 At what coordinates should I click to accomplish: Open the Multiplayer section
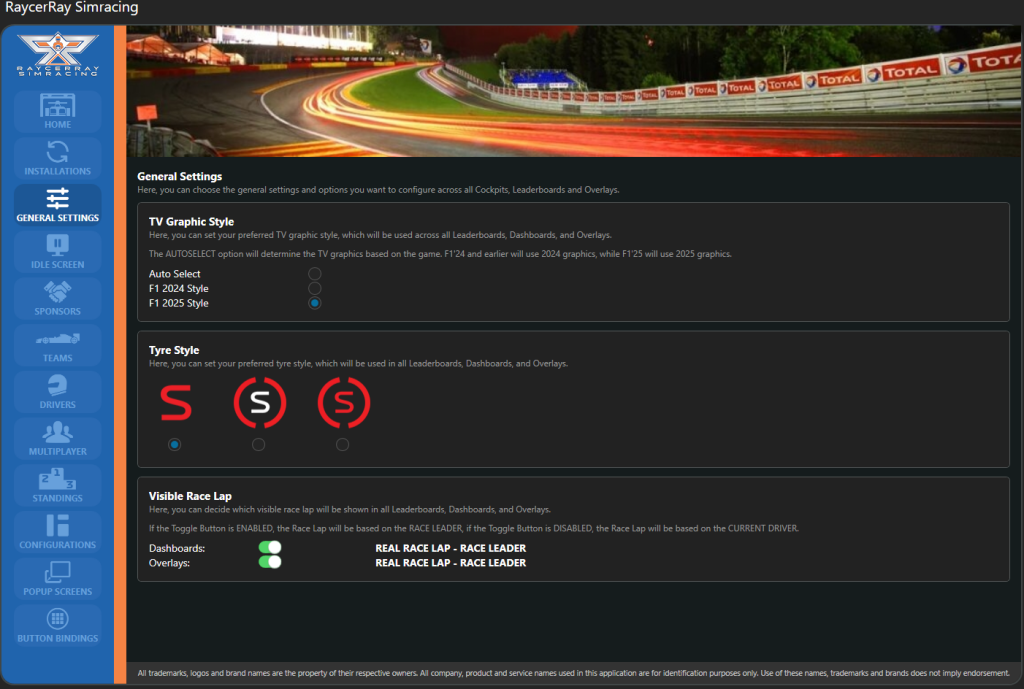(57, 438)
